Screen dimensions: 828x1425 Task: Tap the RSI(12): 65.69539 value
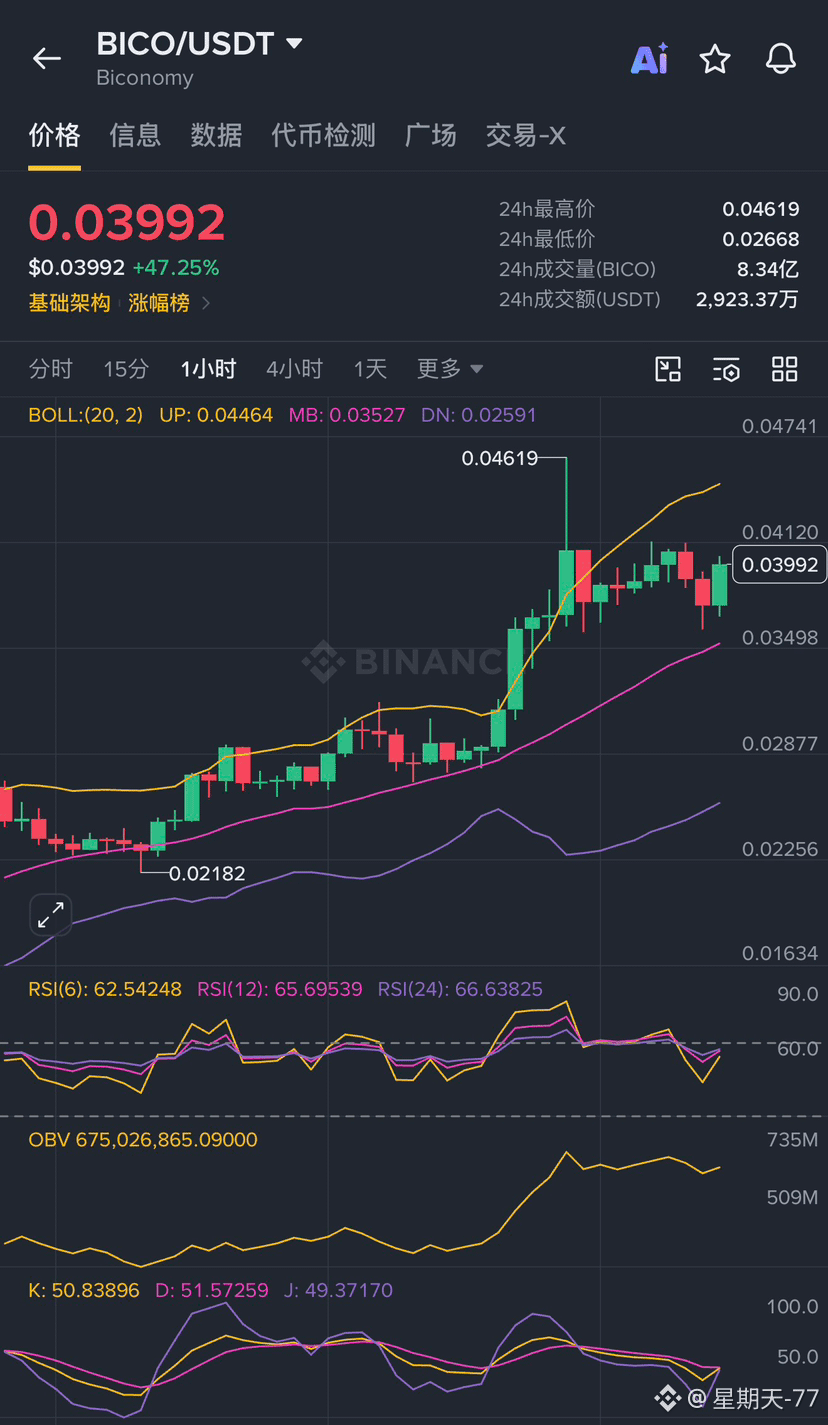tap(280, 989)
